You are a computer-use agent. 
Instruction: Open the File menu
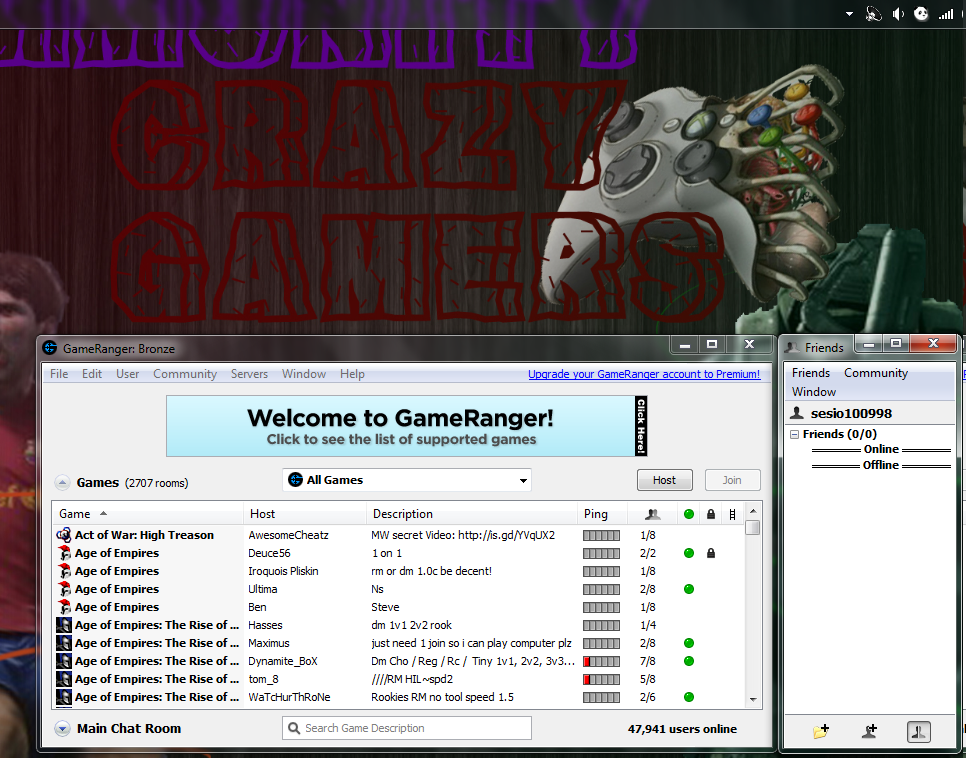coord(59,374)
